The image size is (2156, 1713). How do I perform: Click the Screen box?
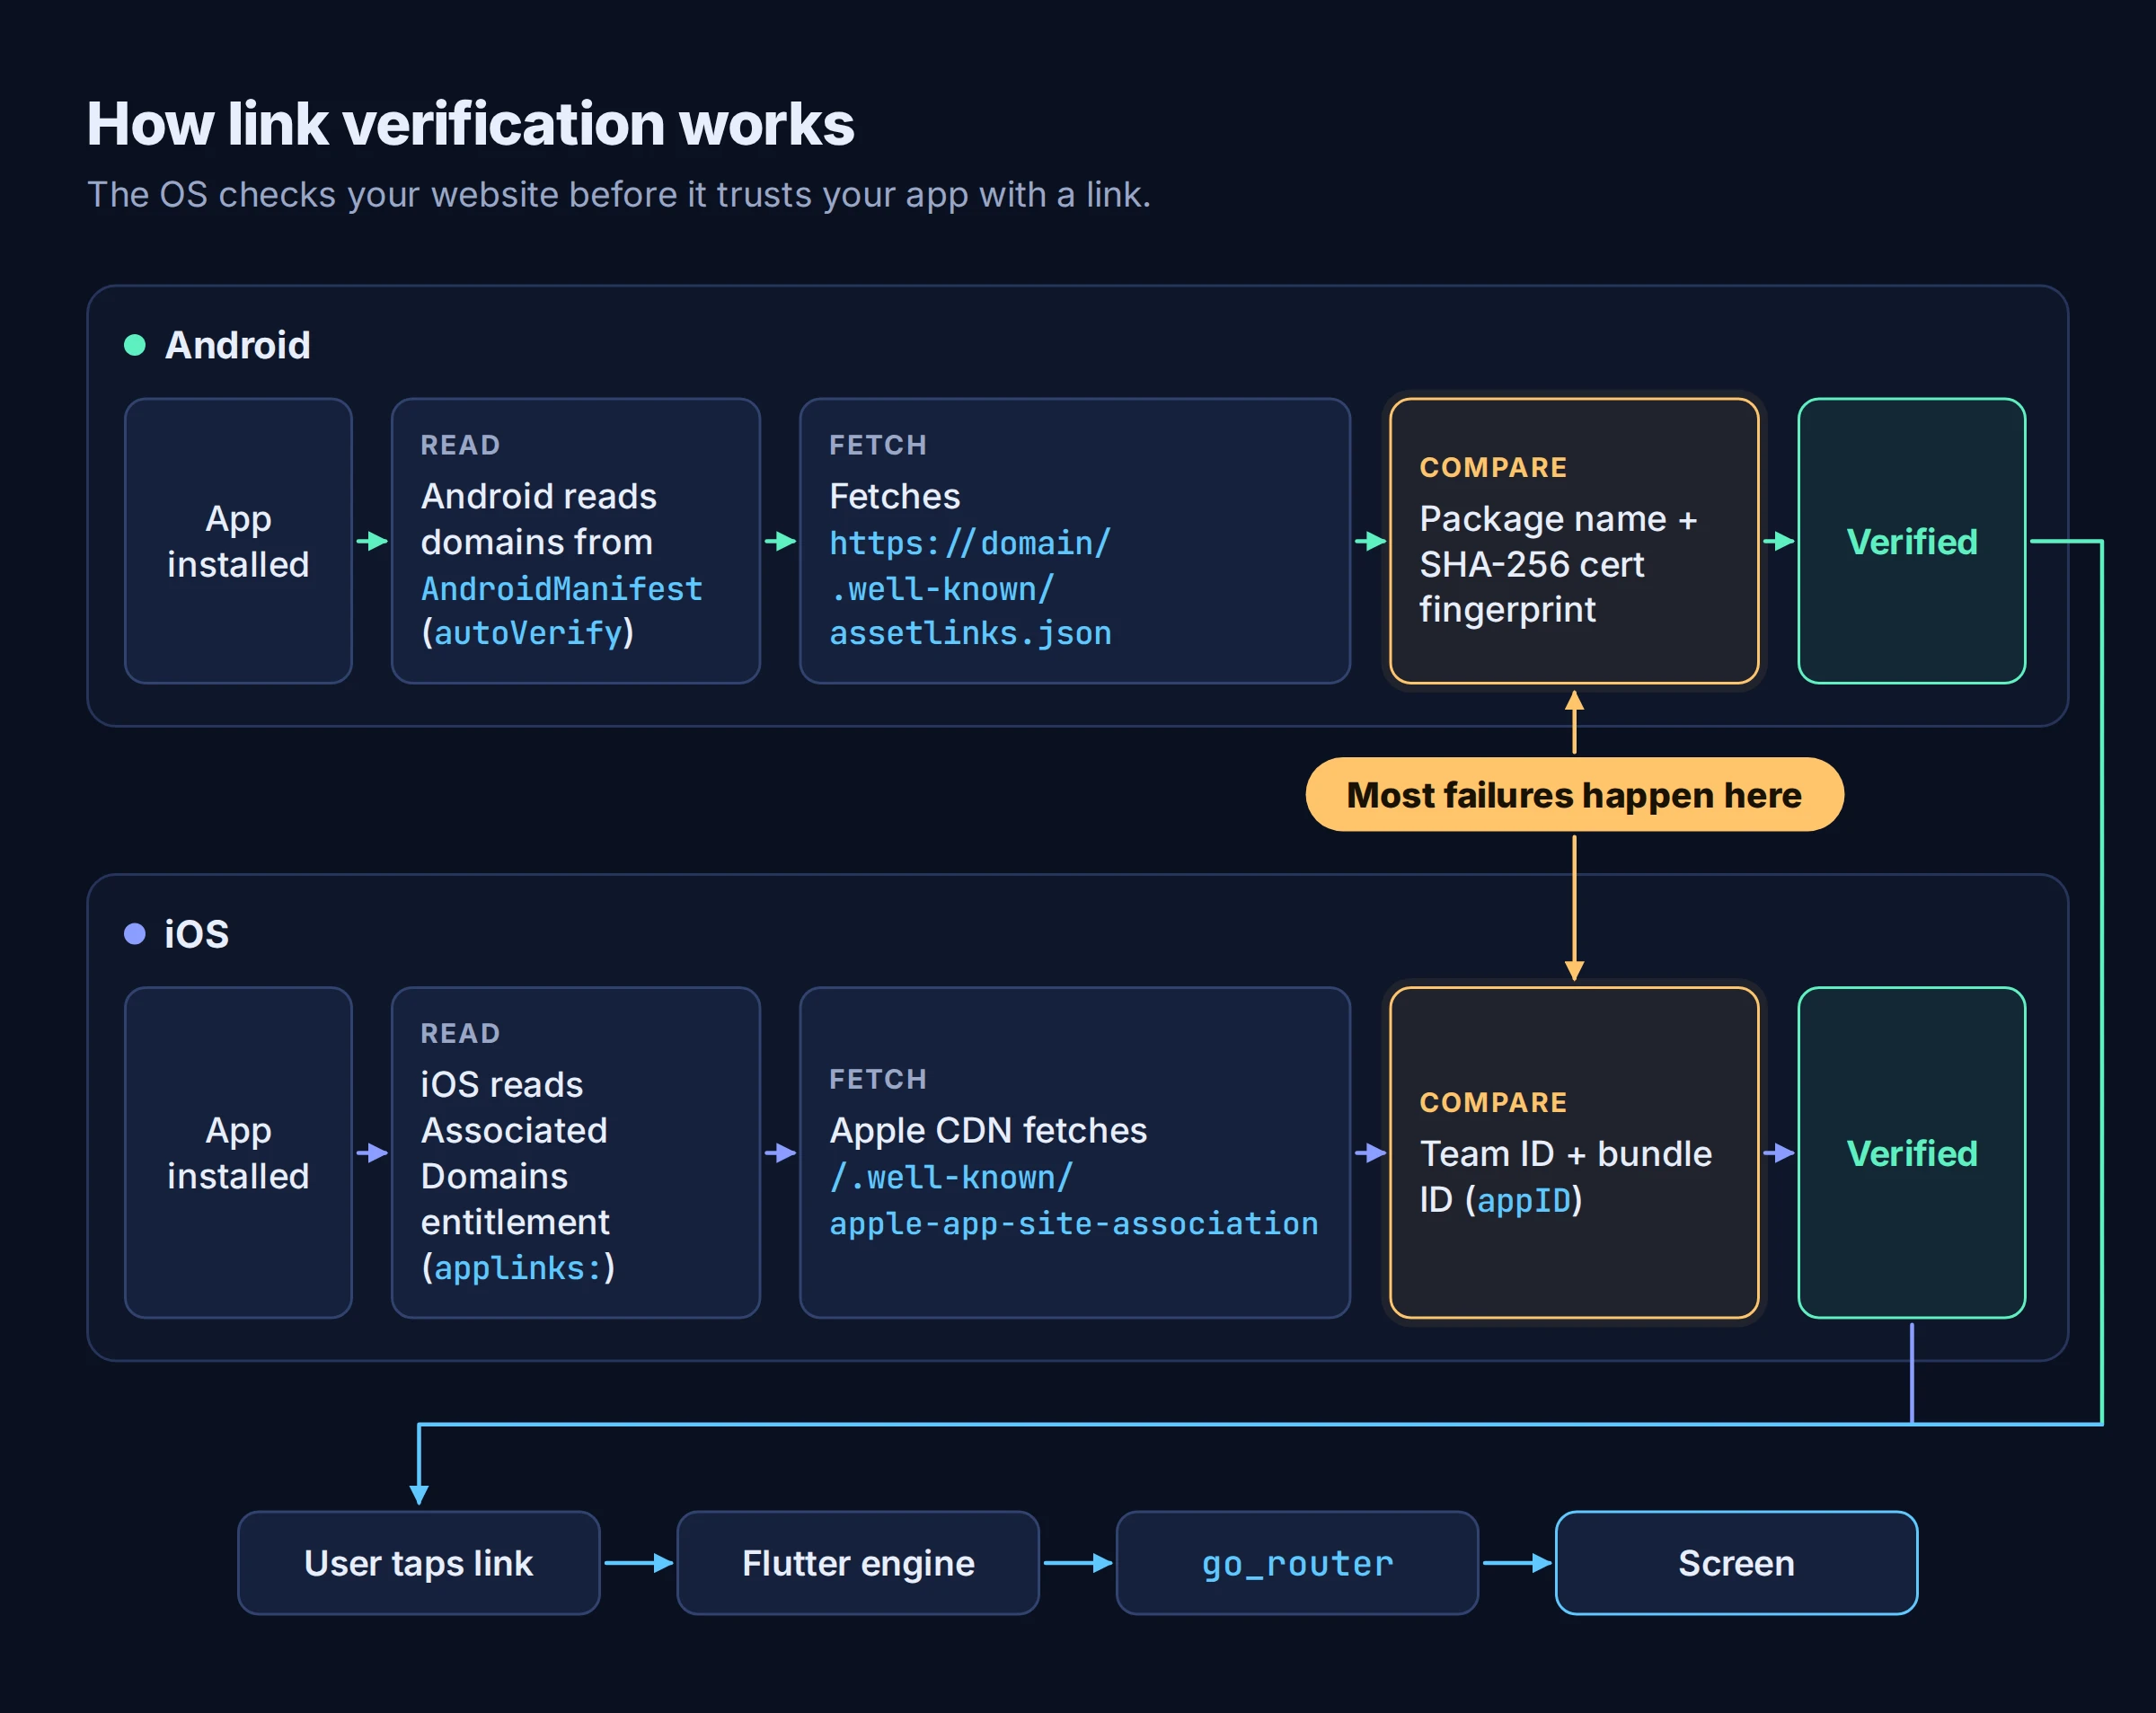click(1736, 1563)
